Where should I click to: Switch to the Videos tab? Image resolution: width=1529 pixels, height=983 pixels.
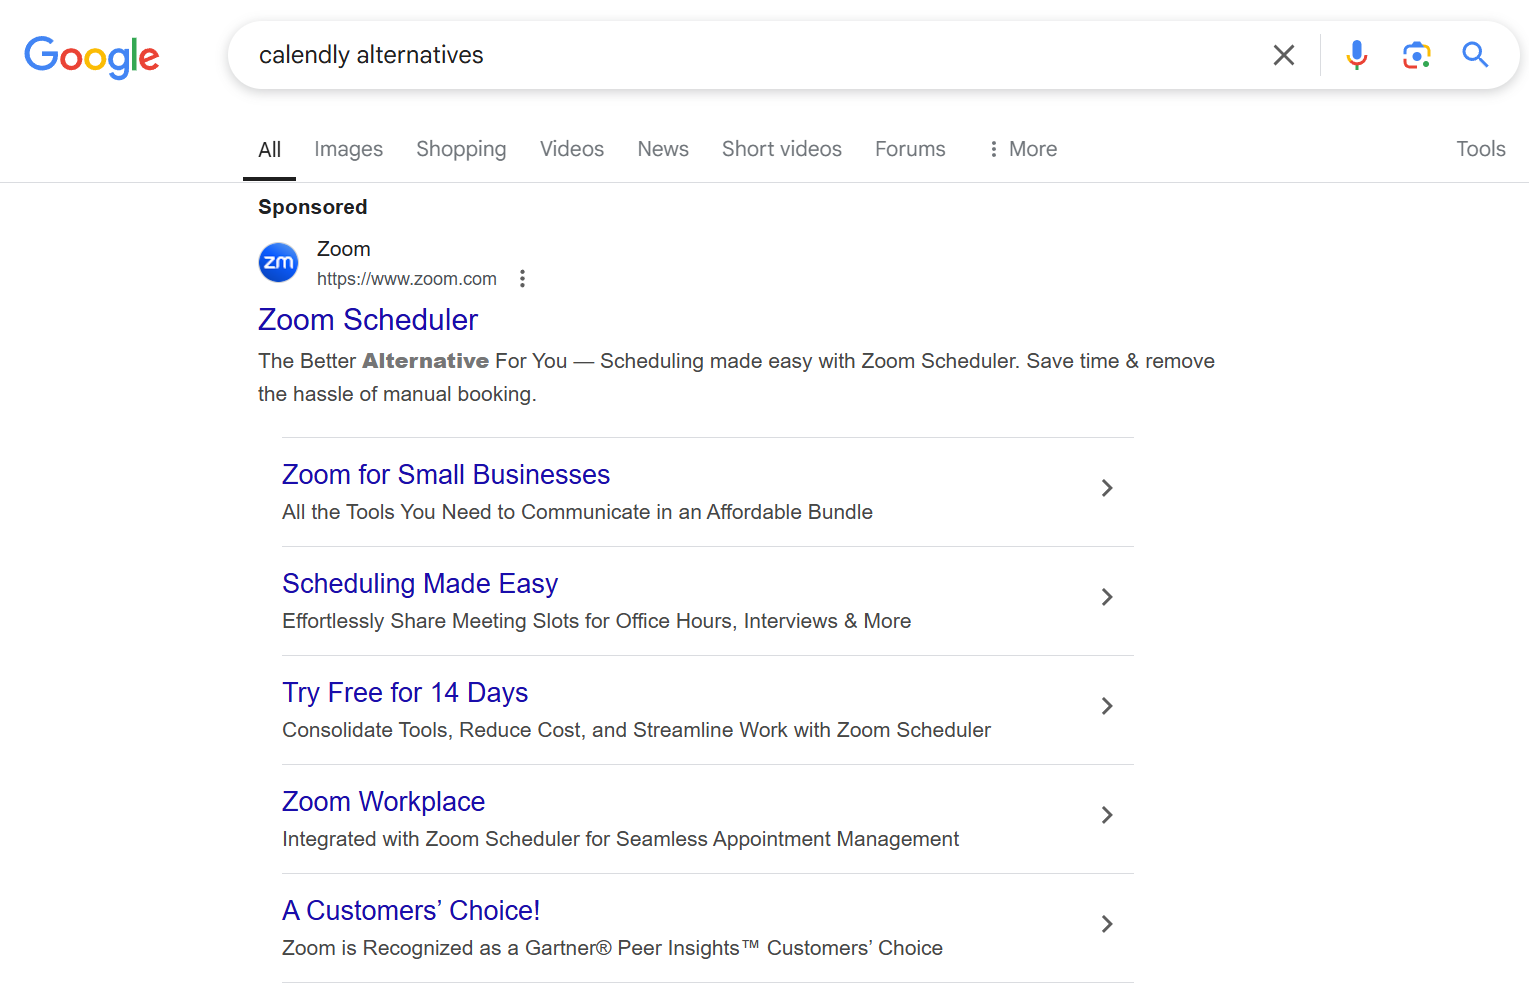coord(571,149)
